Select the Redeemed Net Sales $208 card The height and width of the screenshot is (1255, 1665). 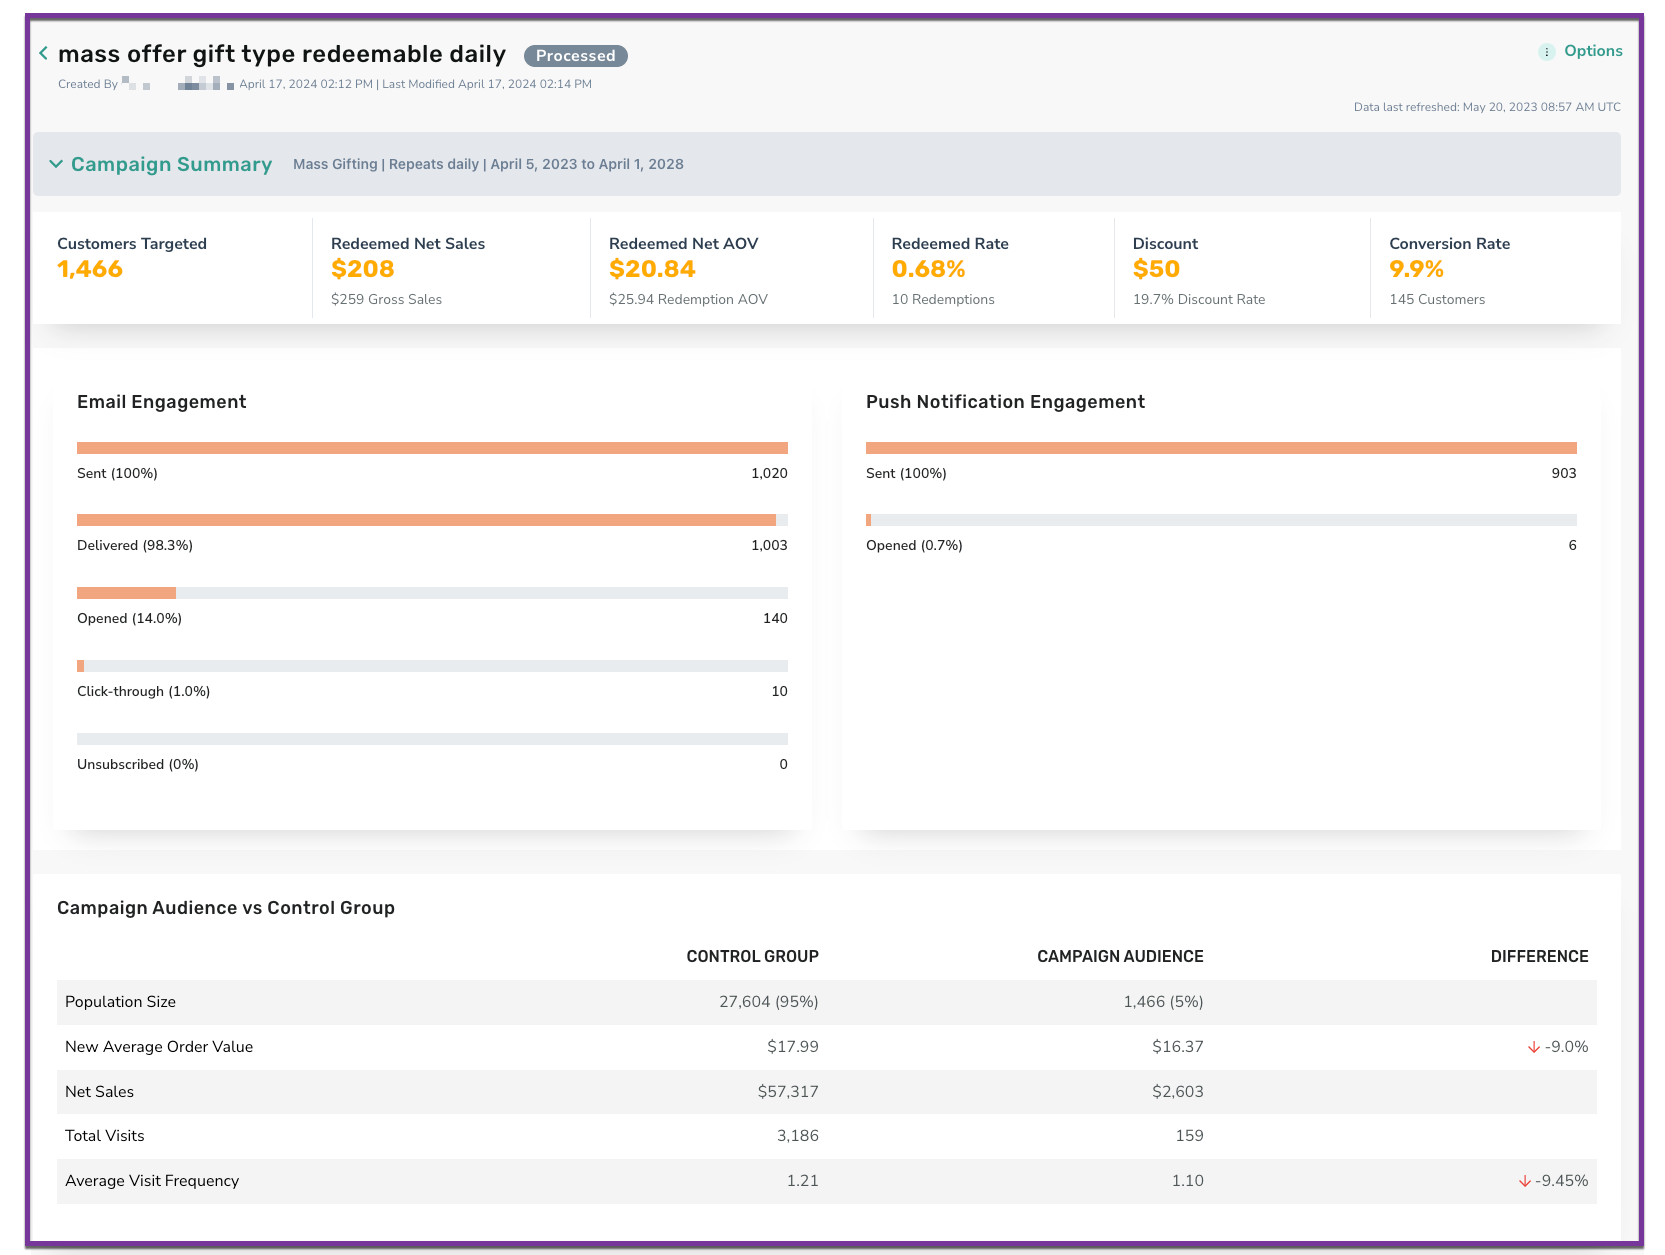(x=451, y=268)
